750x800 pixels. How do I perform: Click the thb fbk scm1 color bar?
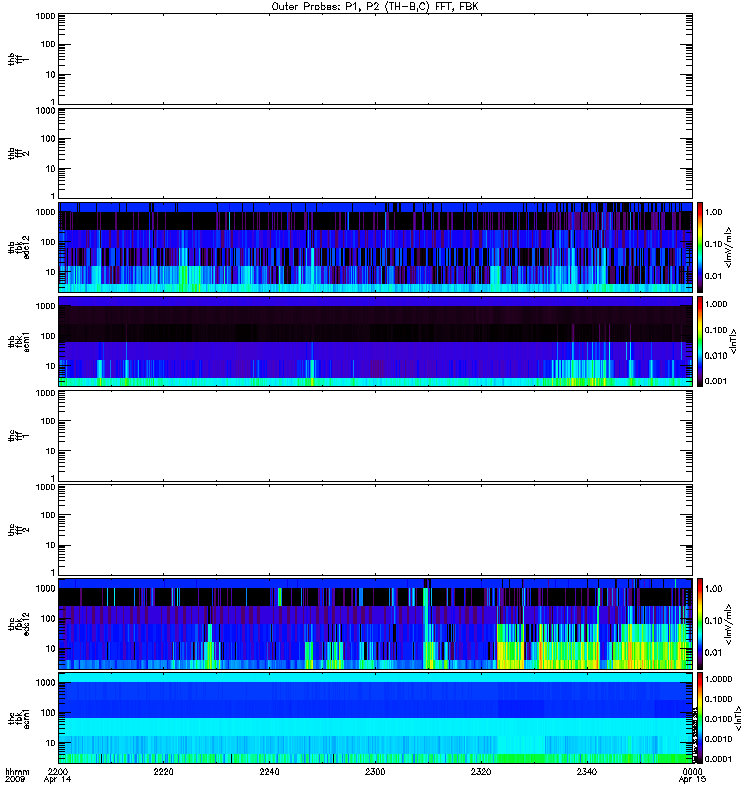coord(700,341)
